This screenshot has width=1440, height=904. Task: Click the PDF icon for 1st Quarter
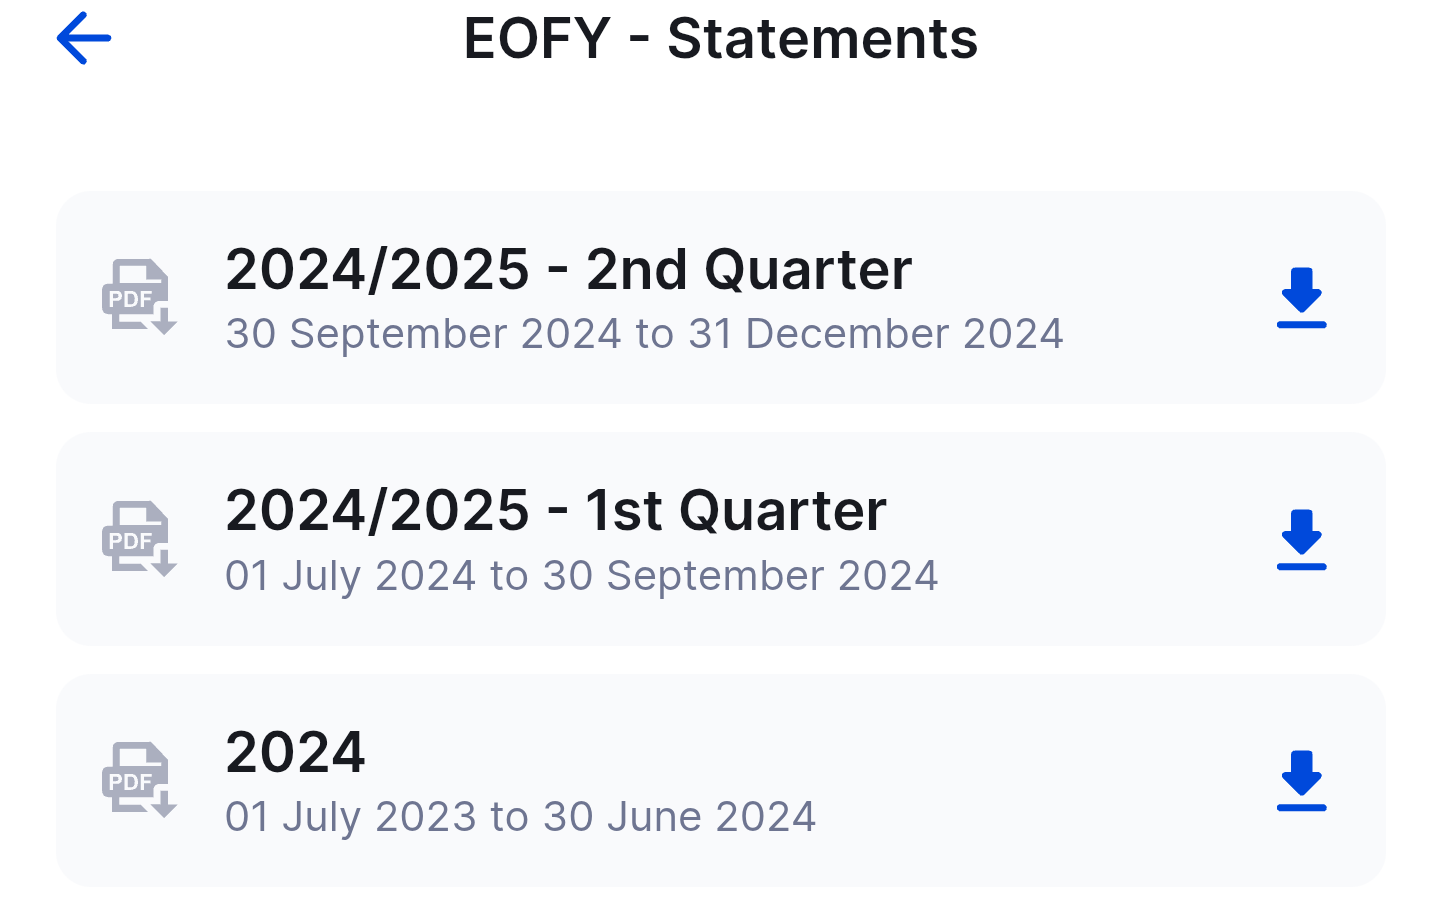pyautogui.click(x=139, y=539)
